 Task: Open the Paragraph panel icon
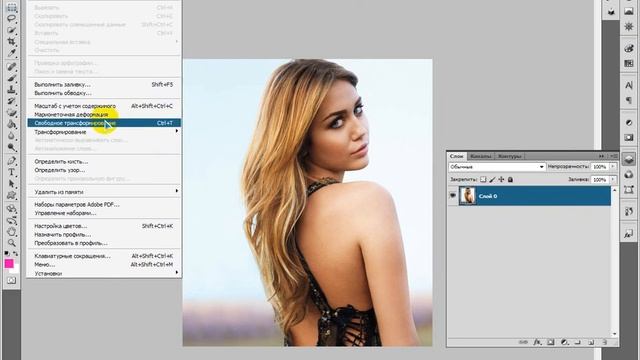(629, 100)
